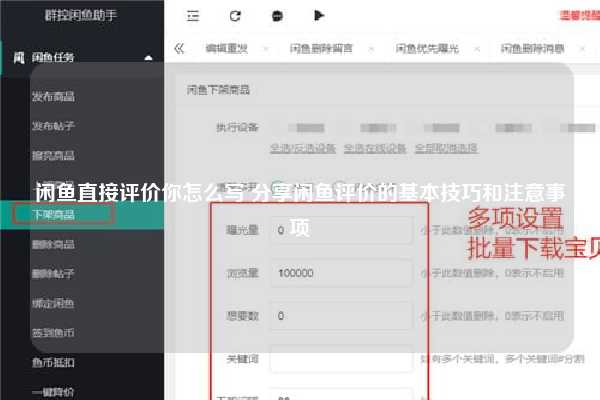Screen dimensions: 600x400
Task: Click the 全选/反选设备 link
Action: pos(303,148)
